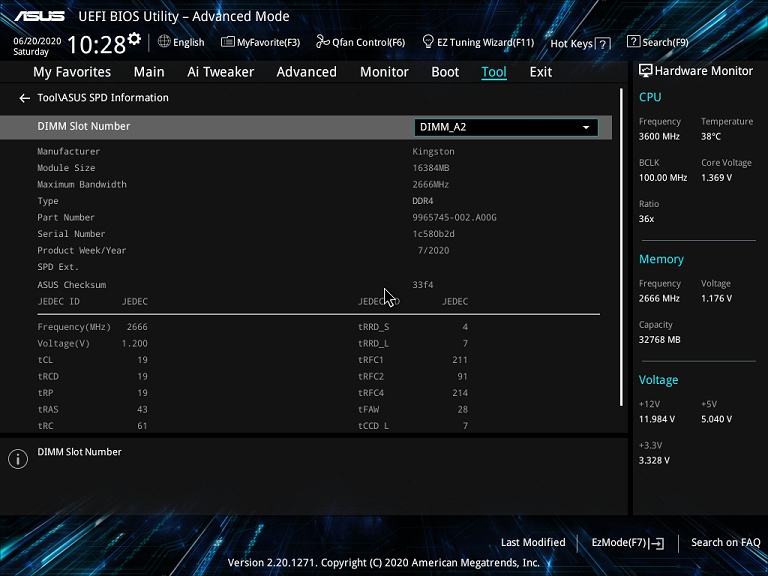This screenshot has height=576, width=768.
Task: Click the Hot Keys label
Action: tap(572, 44)
